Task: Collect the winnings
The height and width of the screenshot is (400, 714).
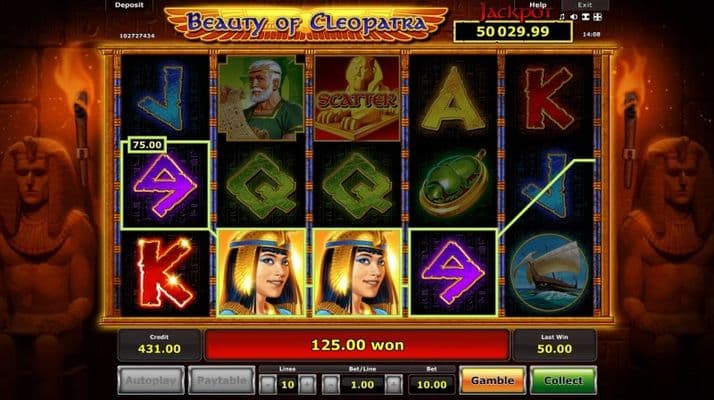Action: [563, 380]
